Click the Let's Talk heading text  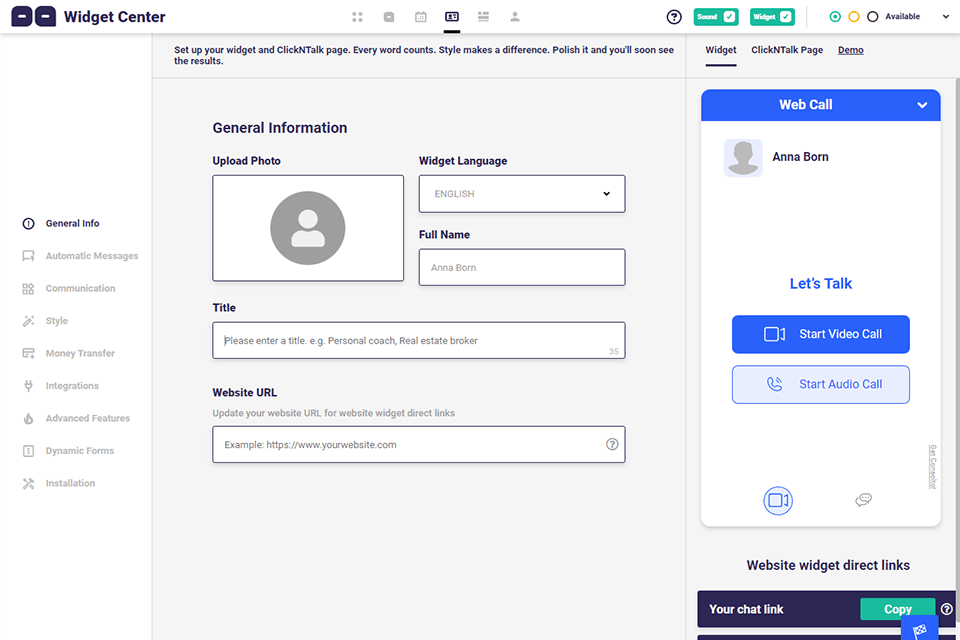(820, 284)
